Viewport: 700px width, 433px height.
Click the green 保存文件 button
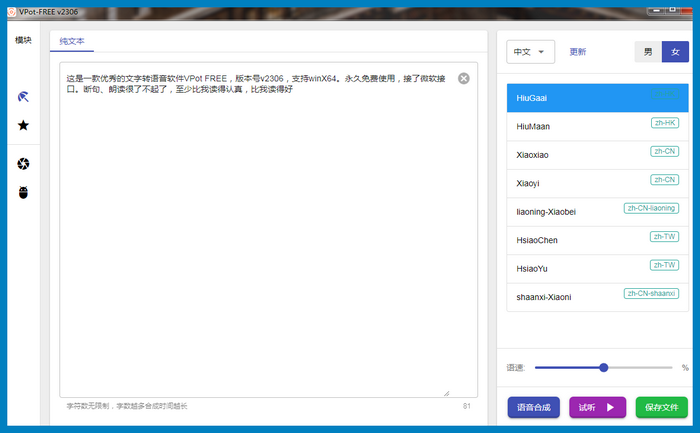tap(661, 407)
